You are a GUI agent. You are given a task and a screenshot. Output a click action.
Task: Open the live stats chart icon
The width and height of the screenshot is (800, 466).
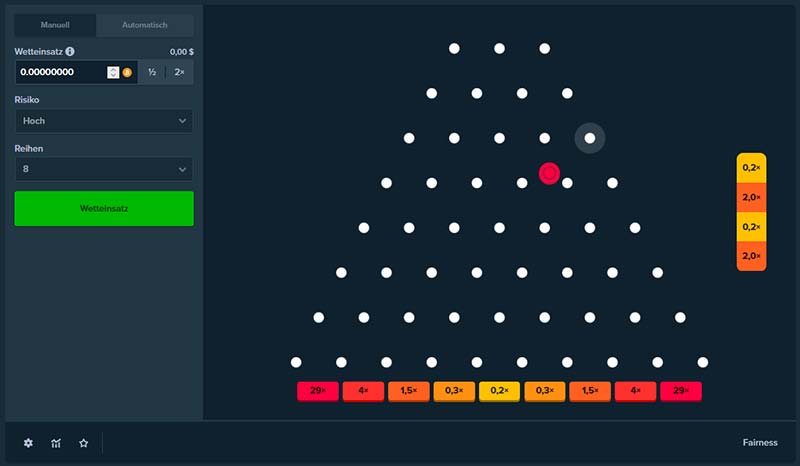click(56, 443)
